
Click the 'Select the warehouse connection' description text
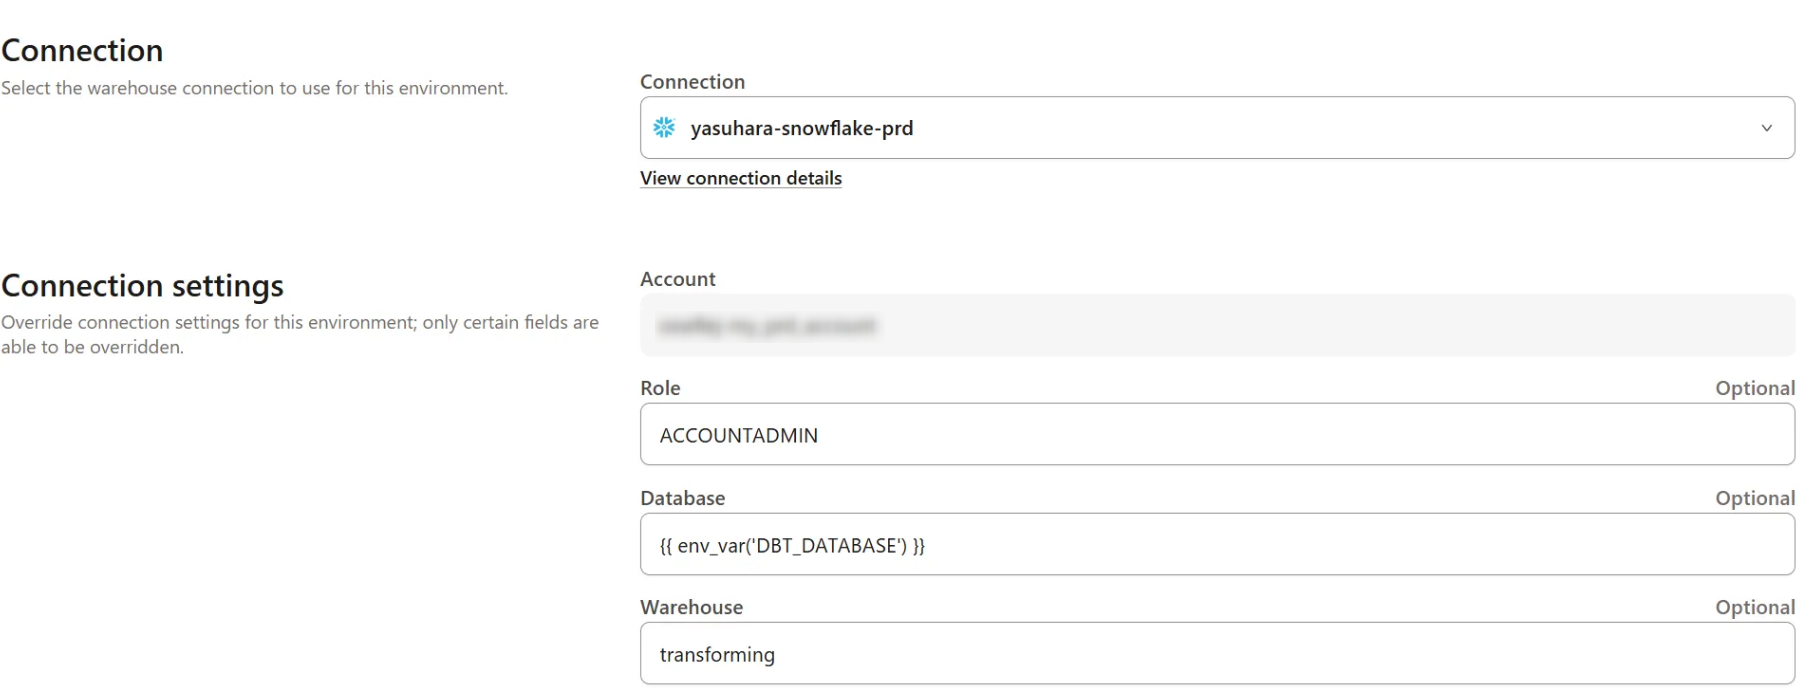(254, 88)
